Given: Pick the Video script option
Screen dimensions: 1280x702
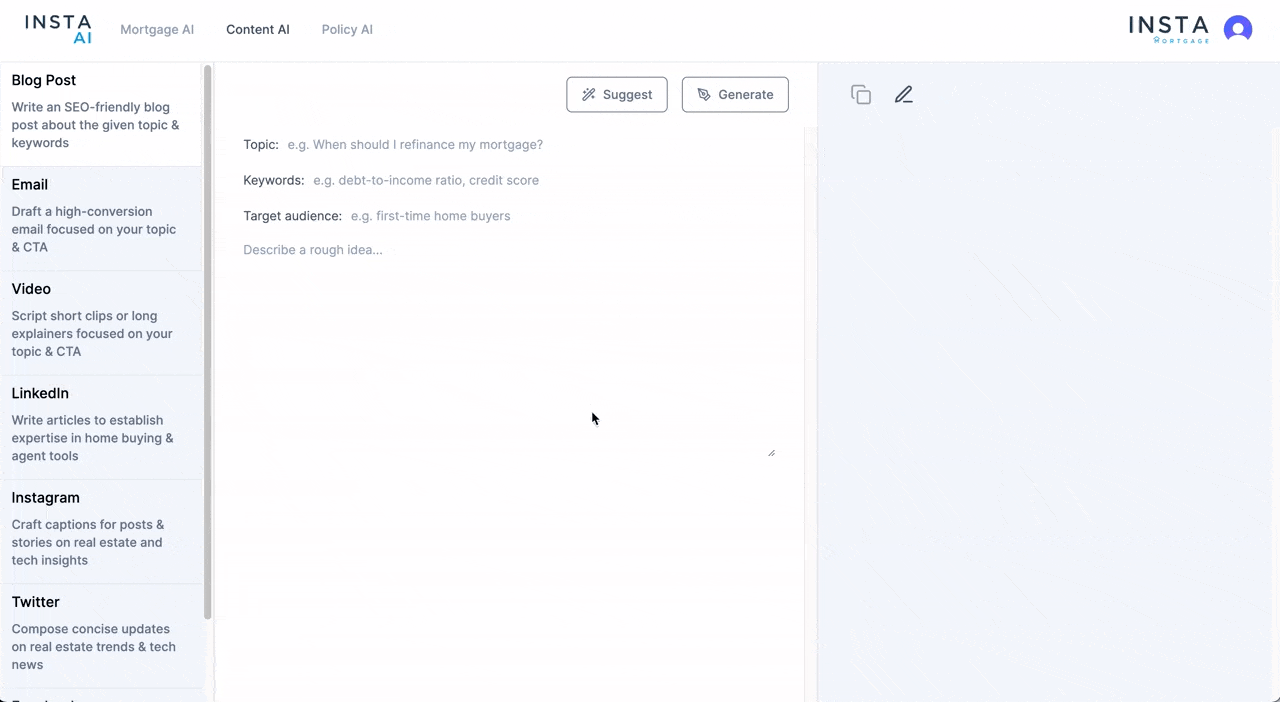Looking at the screenshot, I should pos(100,320).
